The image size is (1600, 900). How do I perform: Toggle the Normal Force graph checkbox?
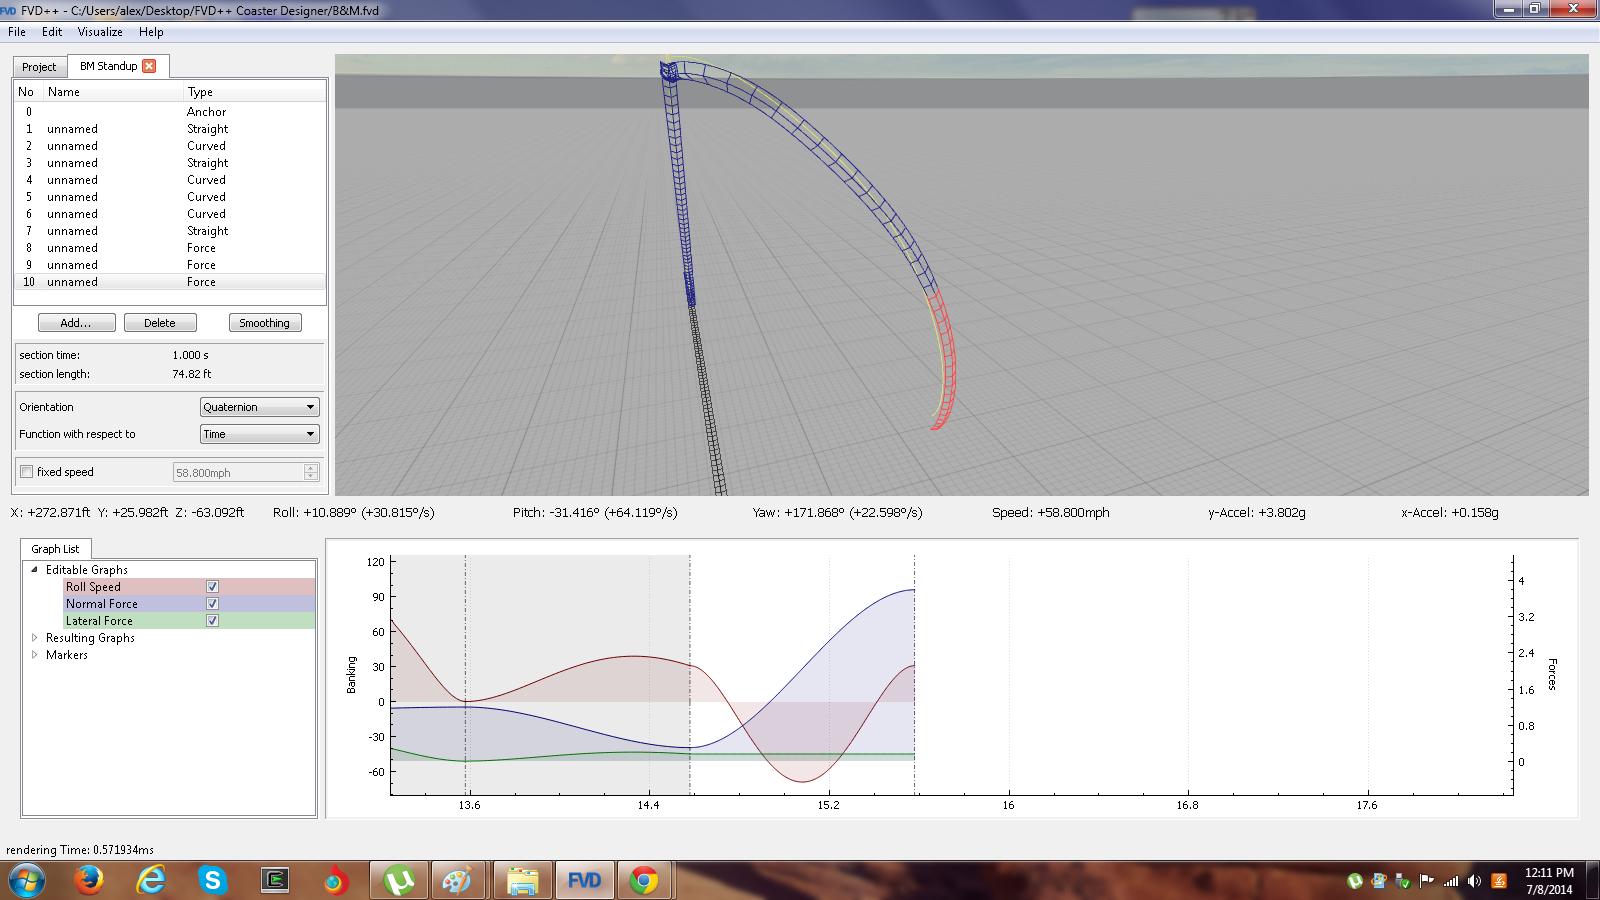coord(212,604)
